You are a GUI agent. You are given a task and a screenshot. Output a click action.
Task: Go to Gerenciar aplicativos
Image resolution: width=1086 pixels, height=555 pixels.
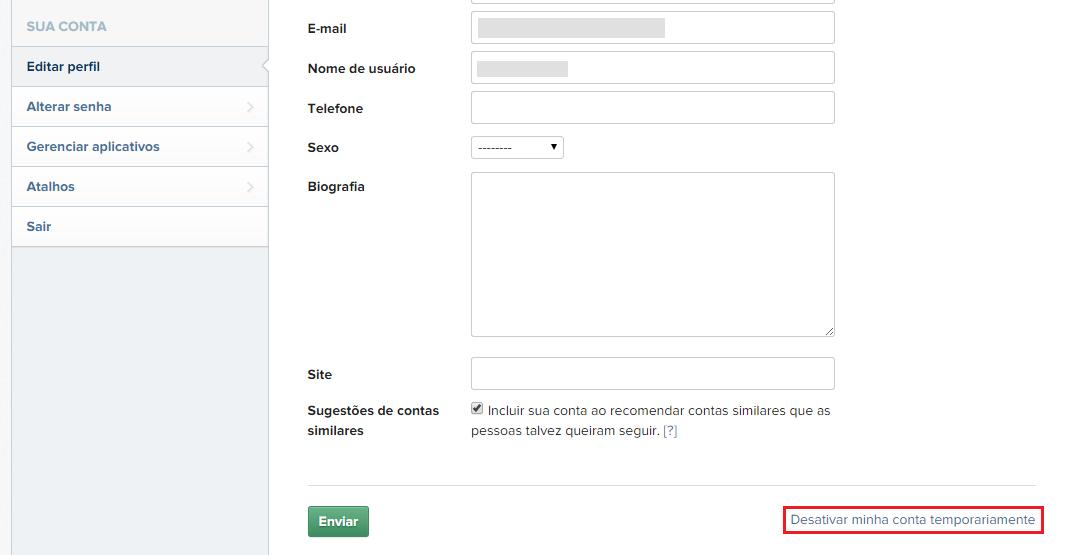[x=93, y=147]
